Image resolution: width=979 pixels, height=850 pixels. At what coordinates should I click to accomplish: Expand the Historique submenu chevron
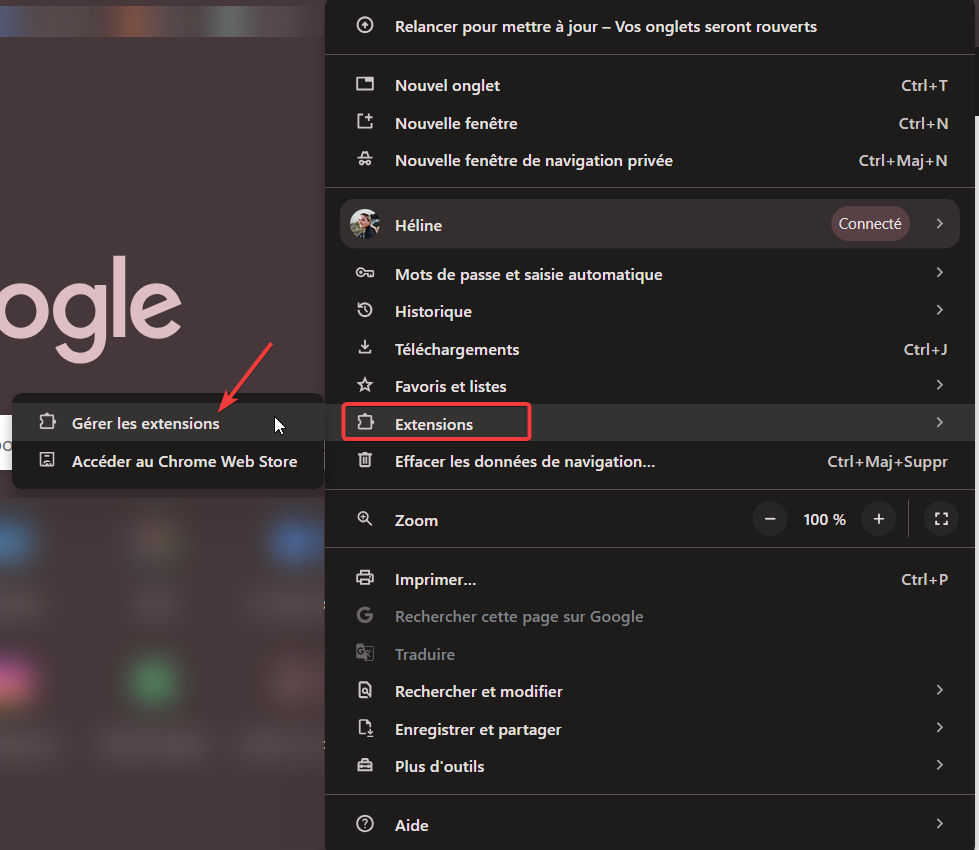click(940, 310)
